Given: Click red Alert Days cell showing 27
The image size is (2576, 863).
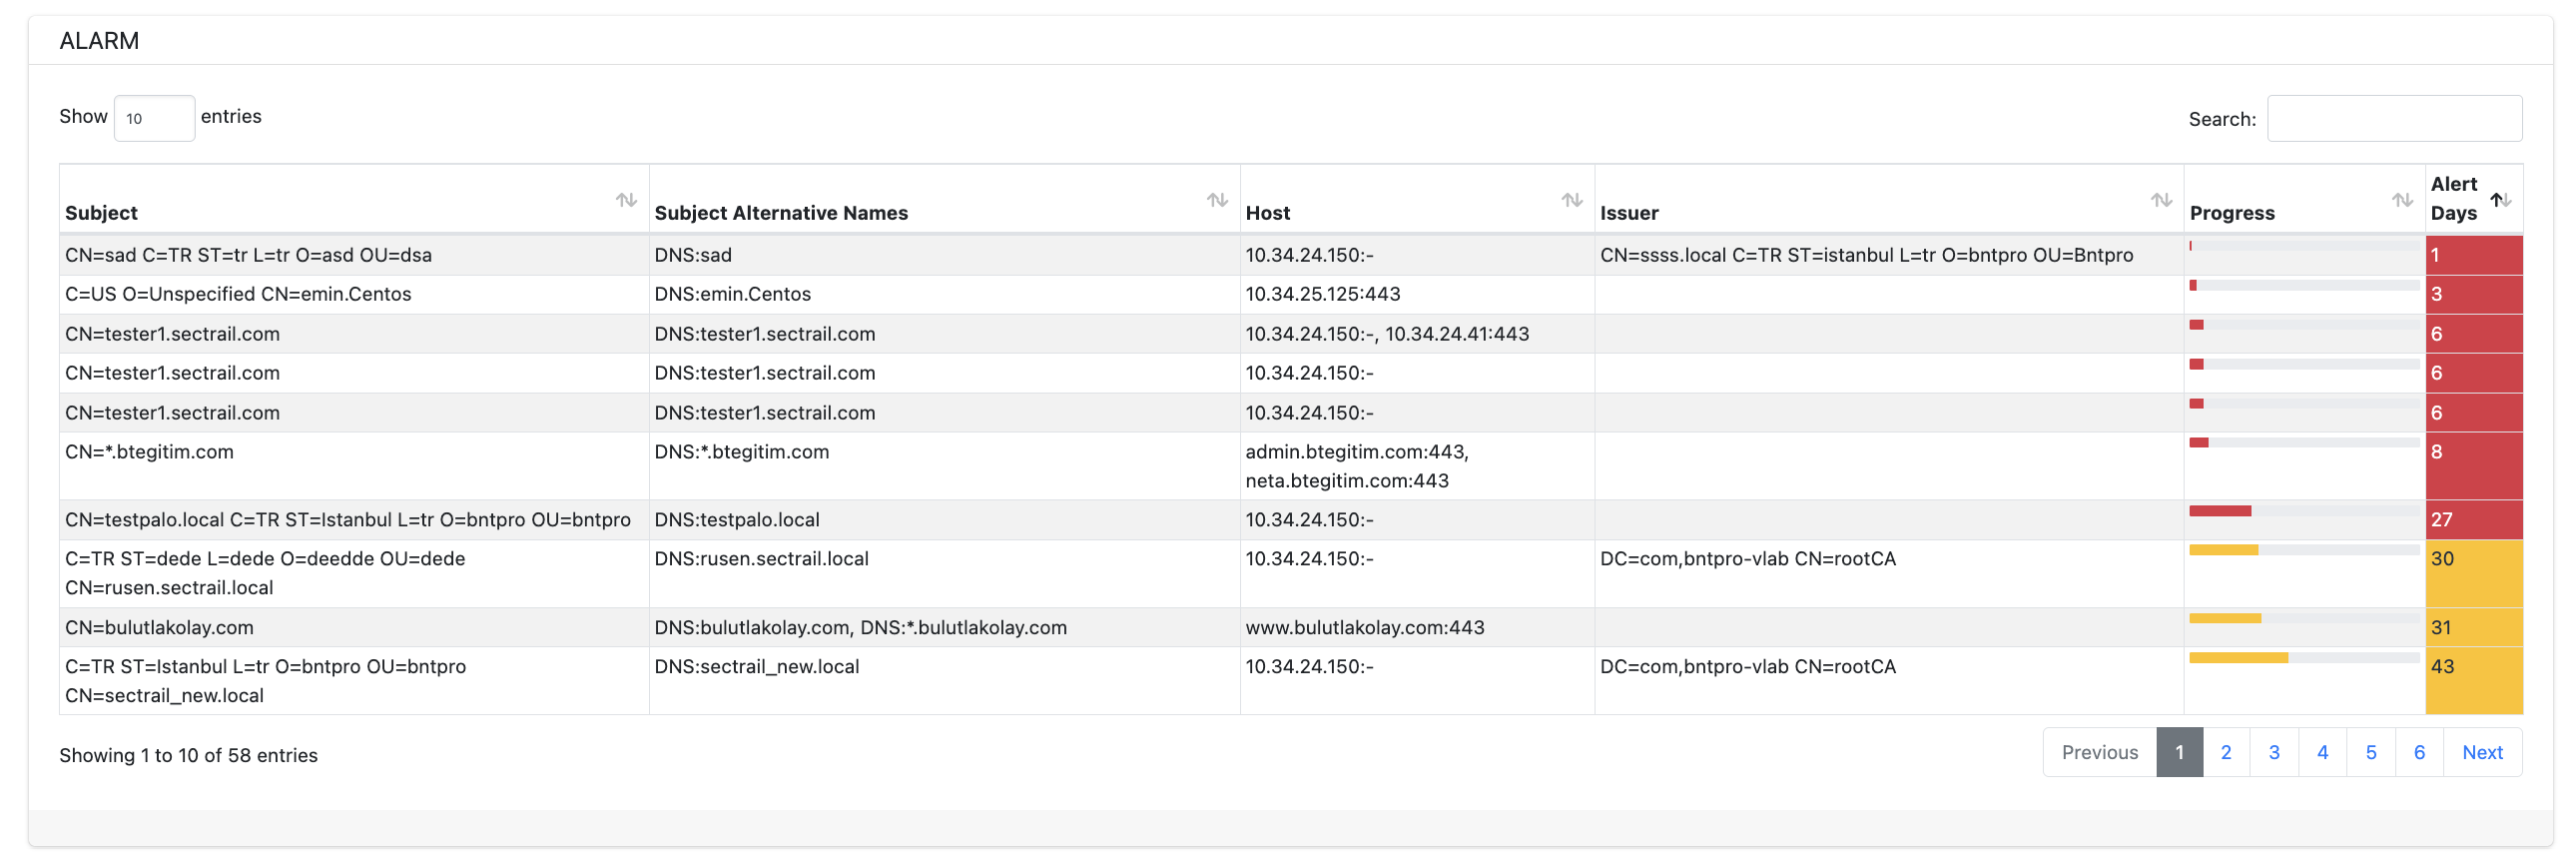Looking at the screenshot, I should pos(2473,520).
